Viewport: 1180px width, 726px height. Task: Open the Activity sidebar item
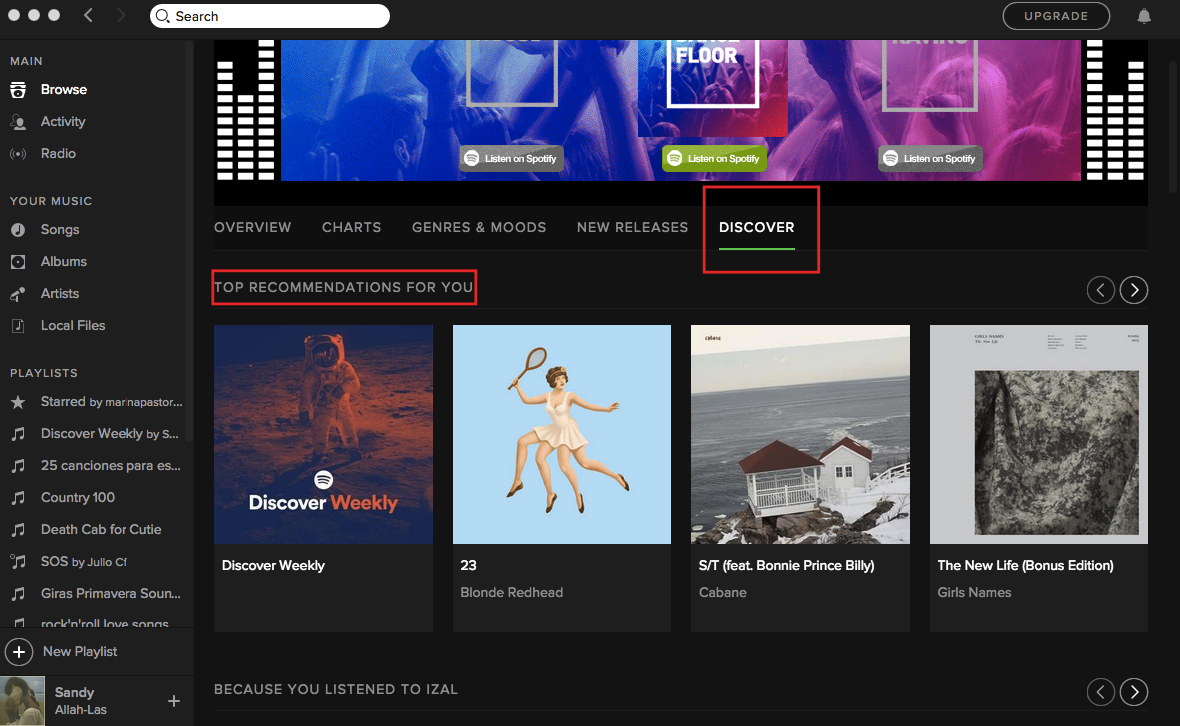62,122
